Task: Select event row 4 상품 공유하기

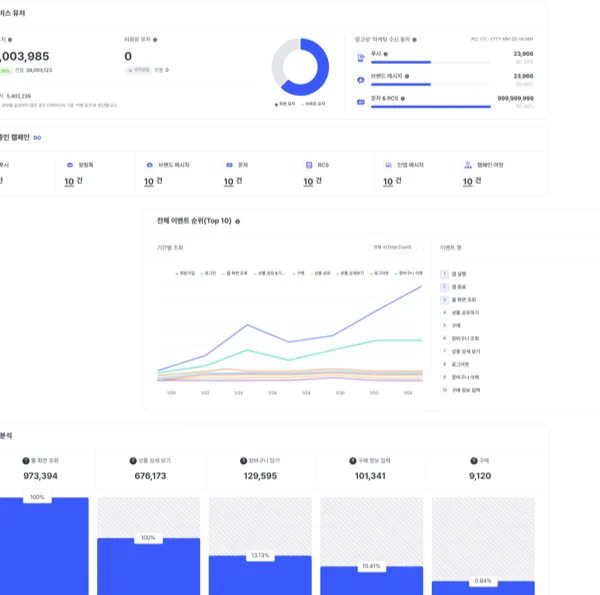Action: tap(461, 313)
